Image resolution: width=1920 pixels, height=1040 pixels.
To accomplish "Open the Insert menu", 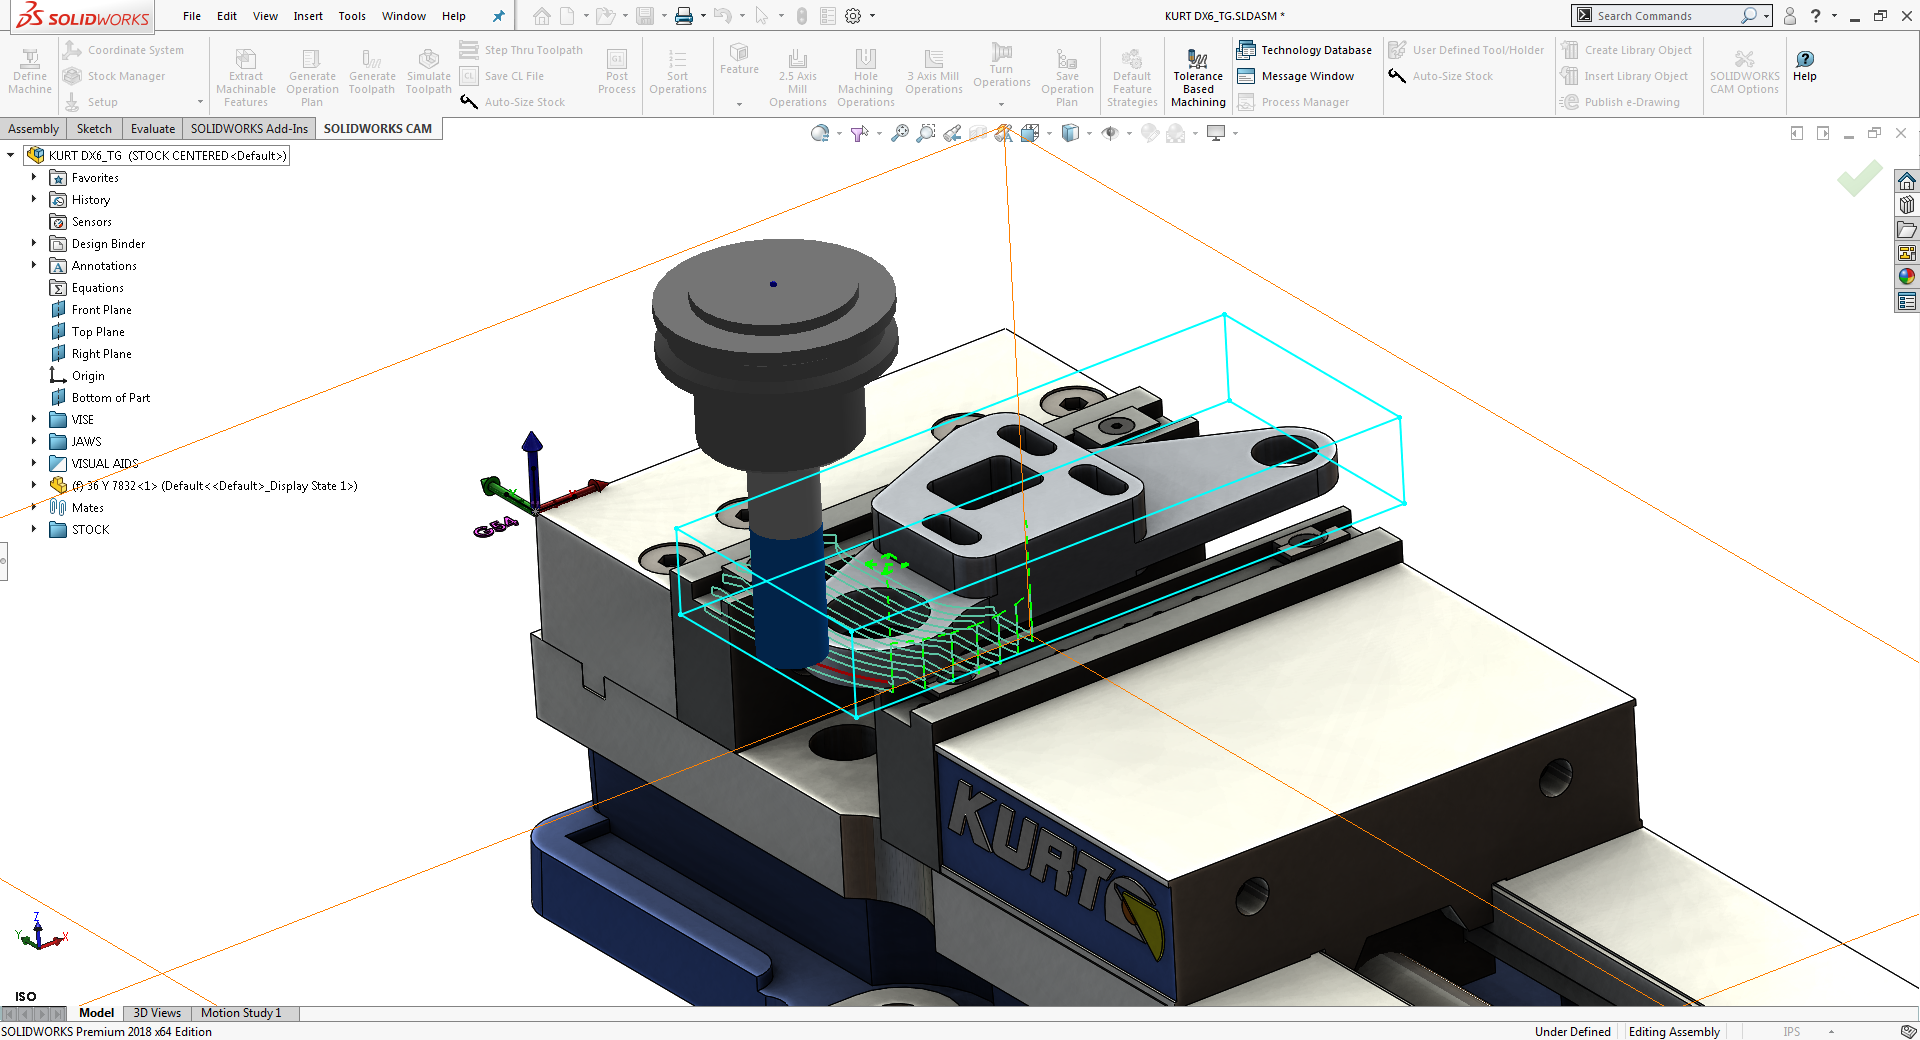I will [307, 16].
